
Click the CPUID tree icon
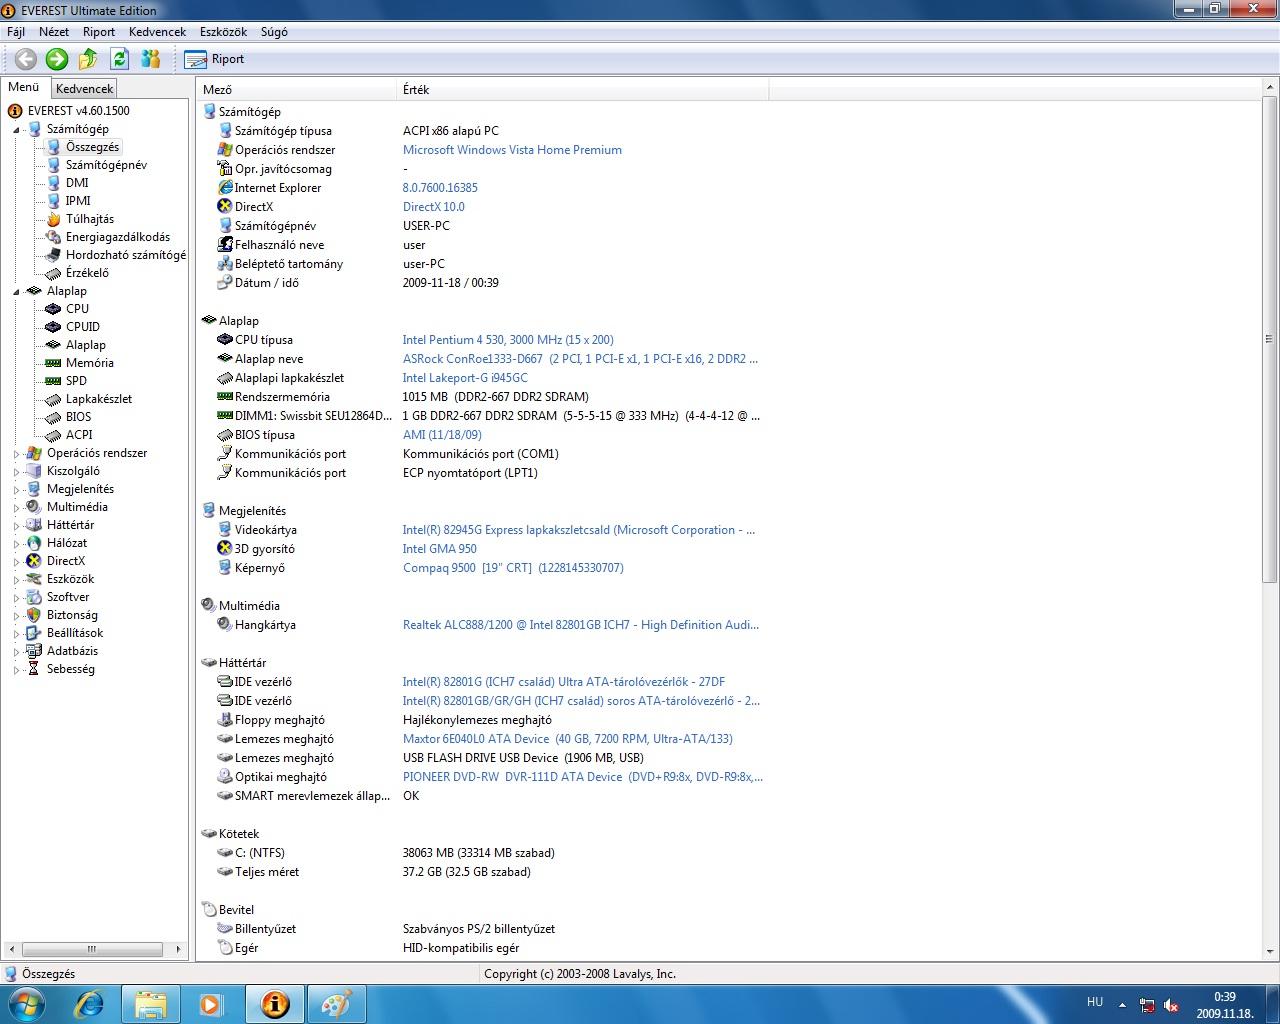[x=53, y=327]
